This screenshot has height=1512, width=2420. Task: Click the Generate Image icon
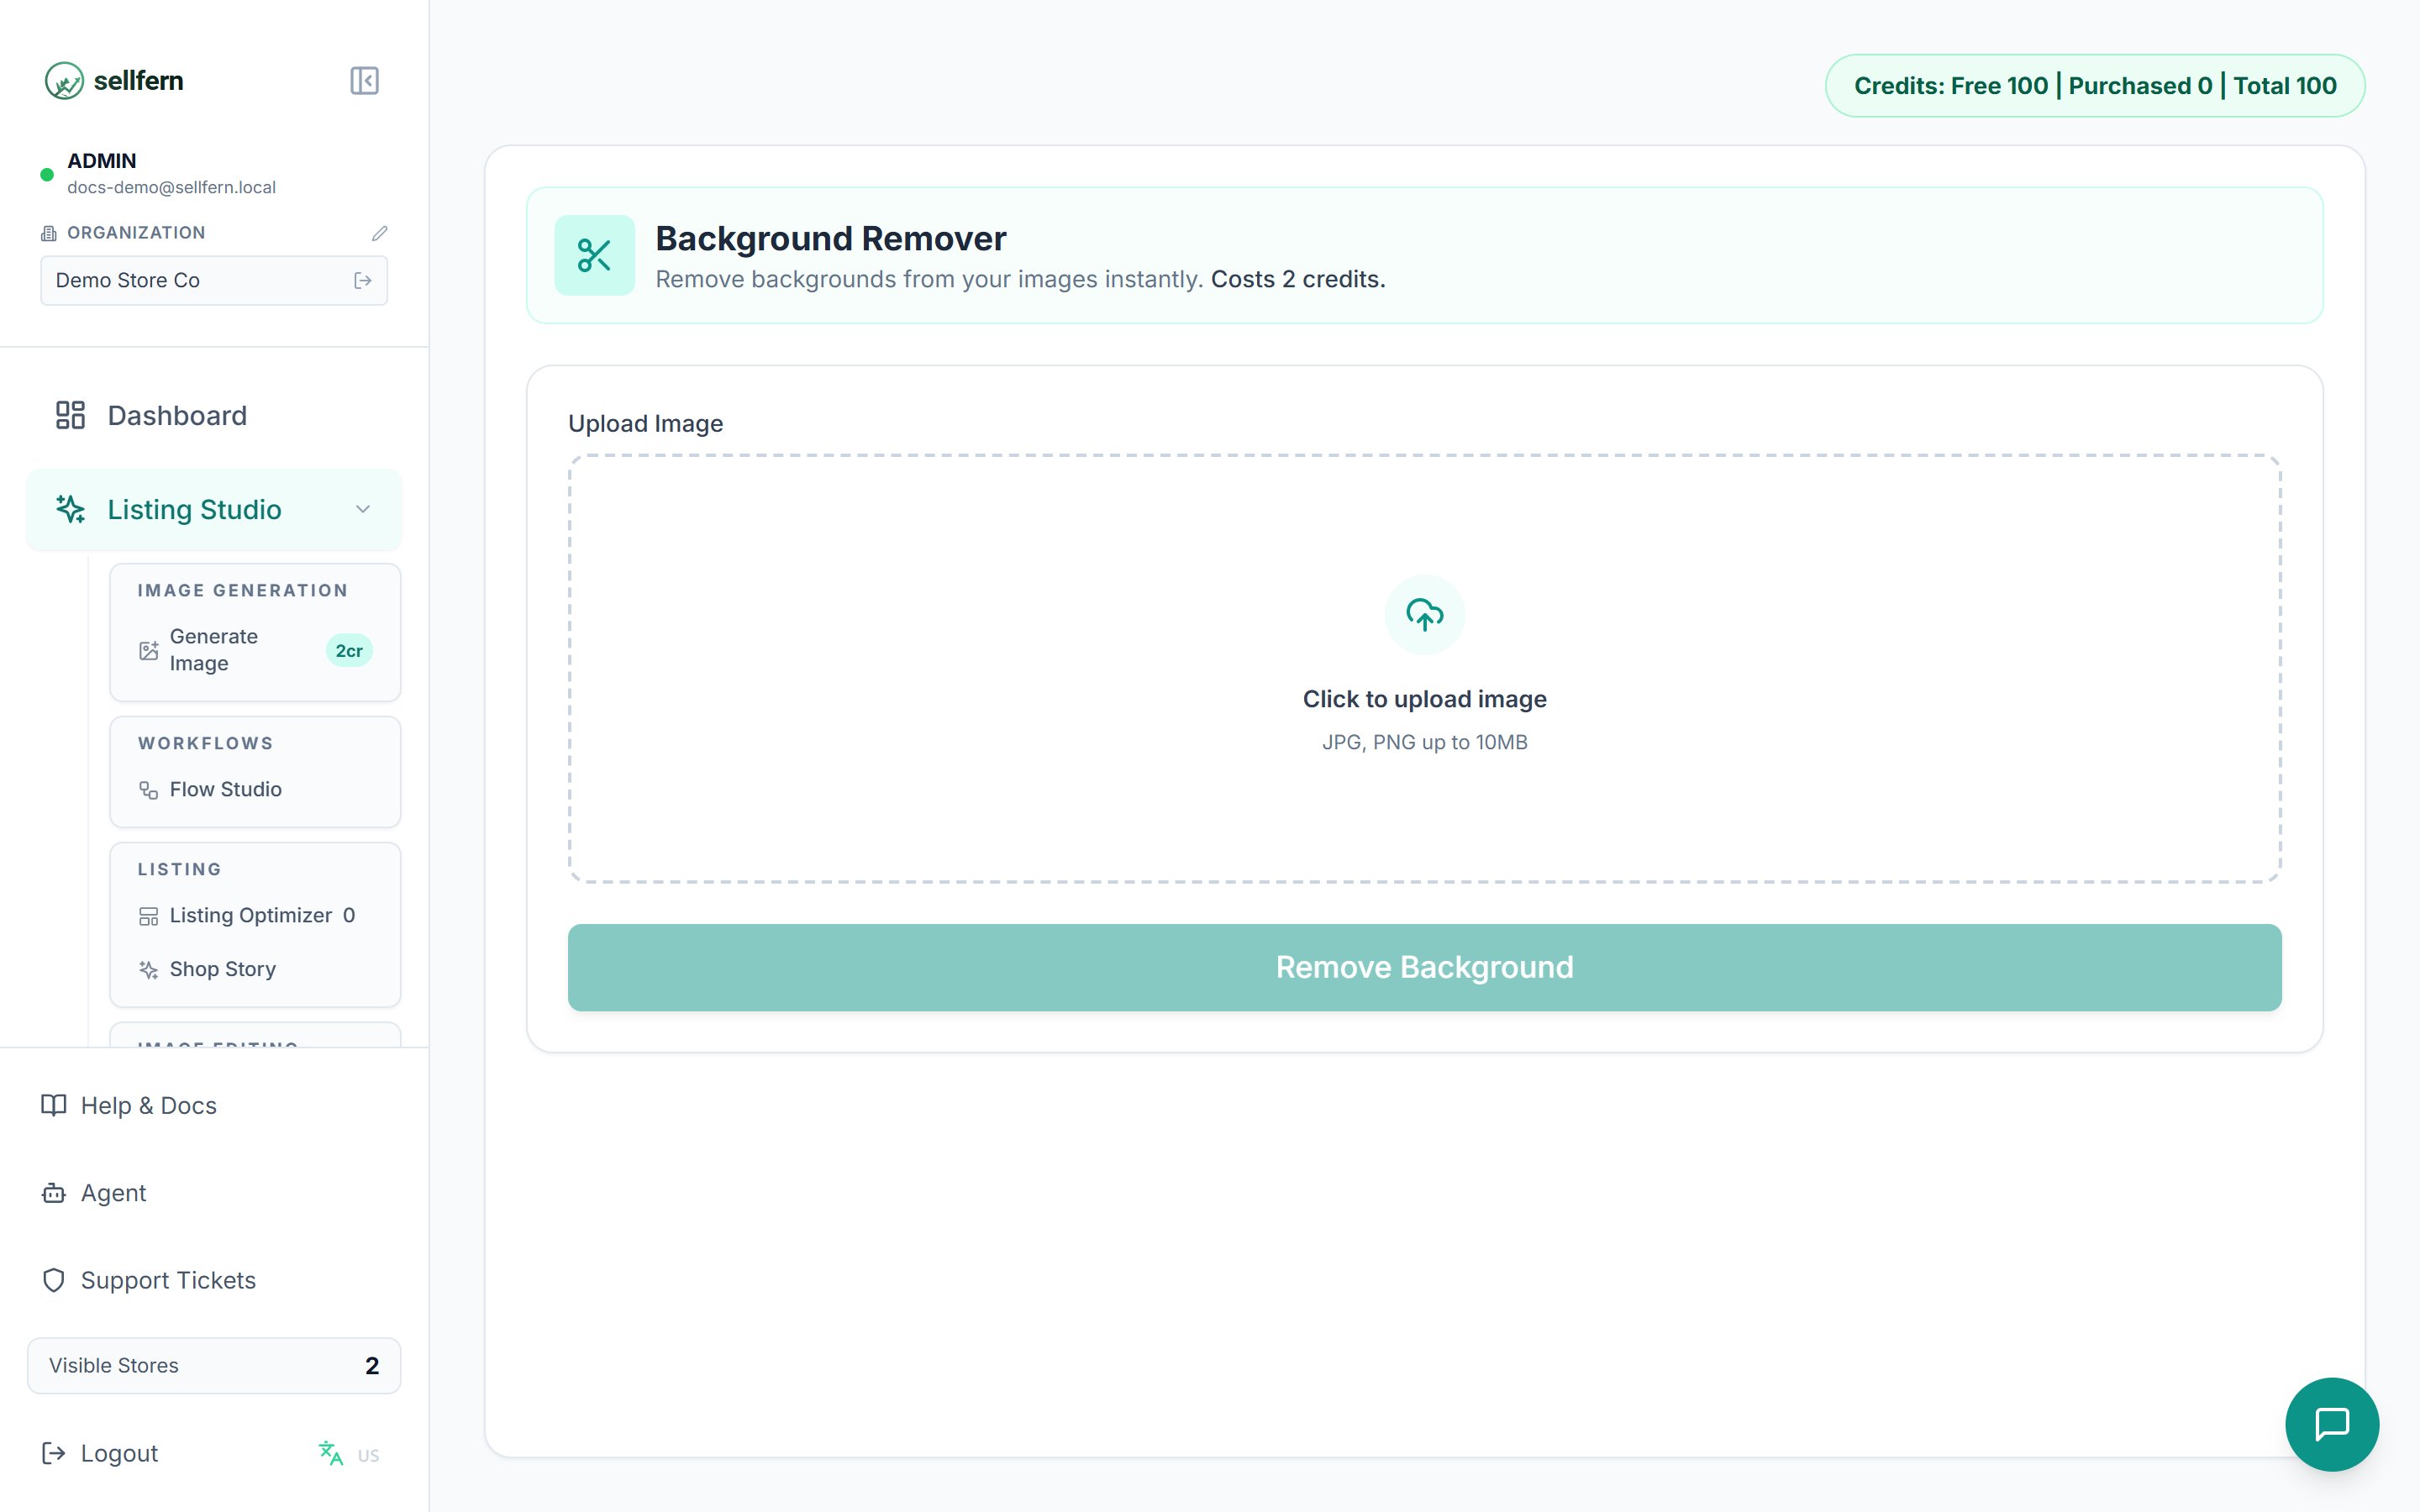[x=148, y=650]
